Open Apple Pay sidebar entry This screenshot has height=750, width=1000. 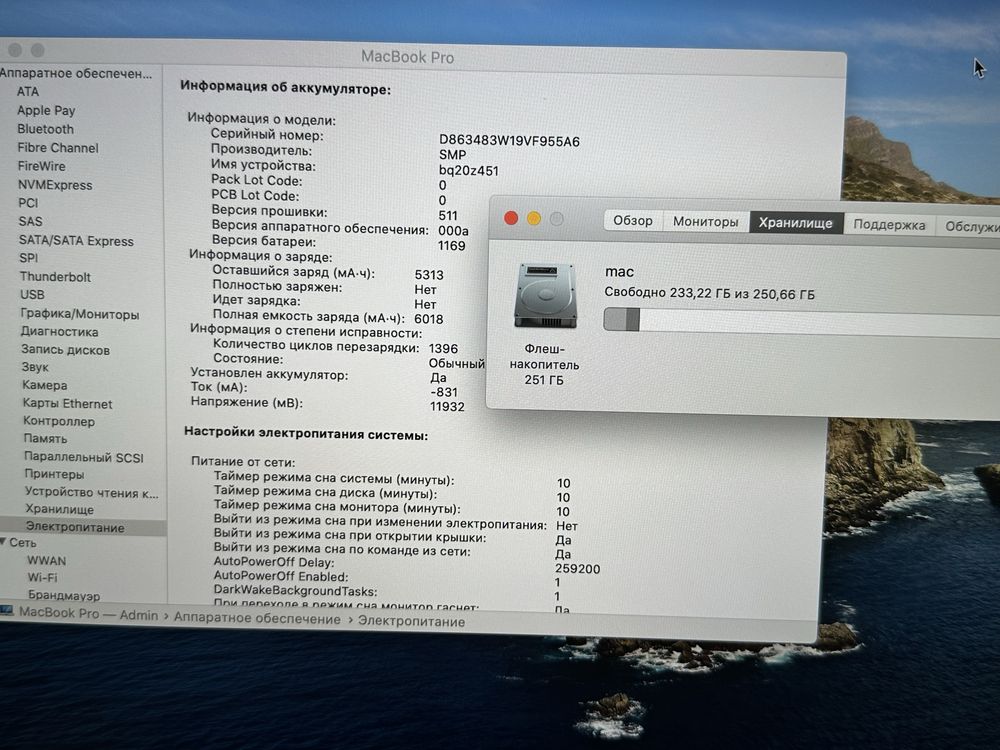(46, 110)
